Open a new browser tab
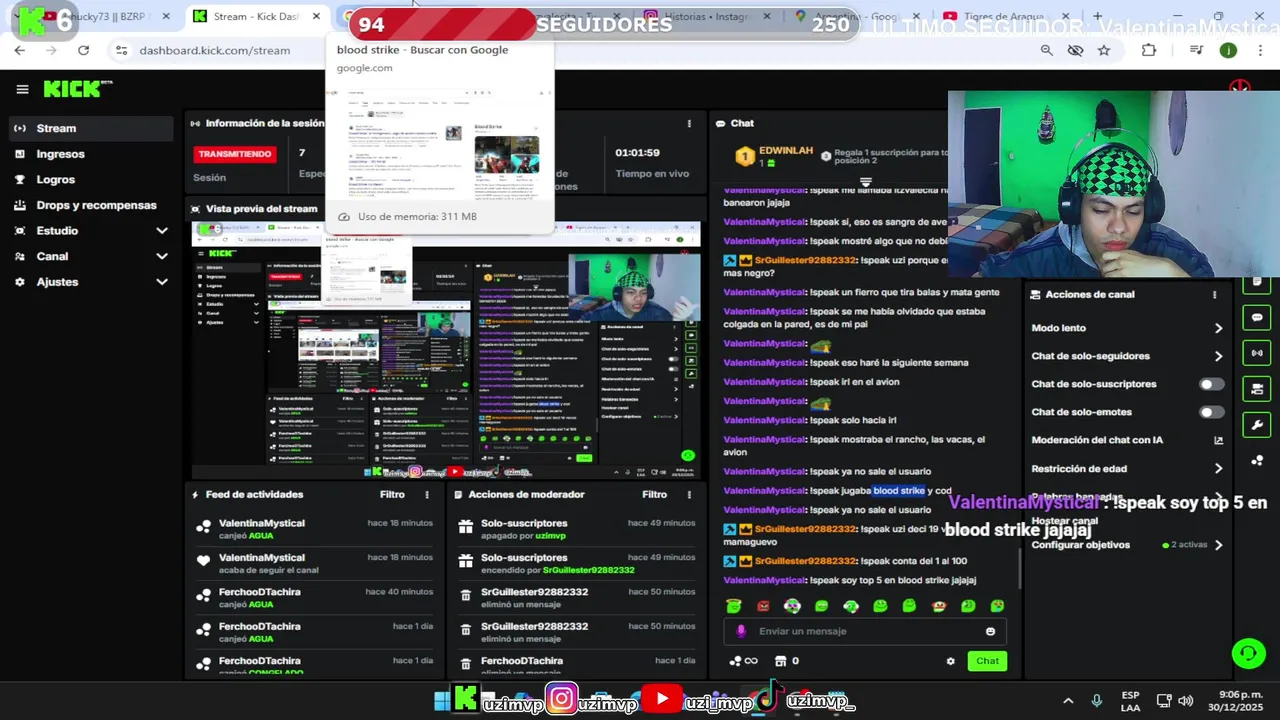Screen dimensions: 1280x720 tap(1097, 16)
